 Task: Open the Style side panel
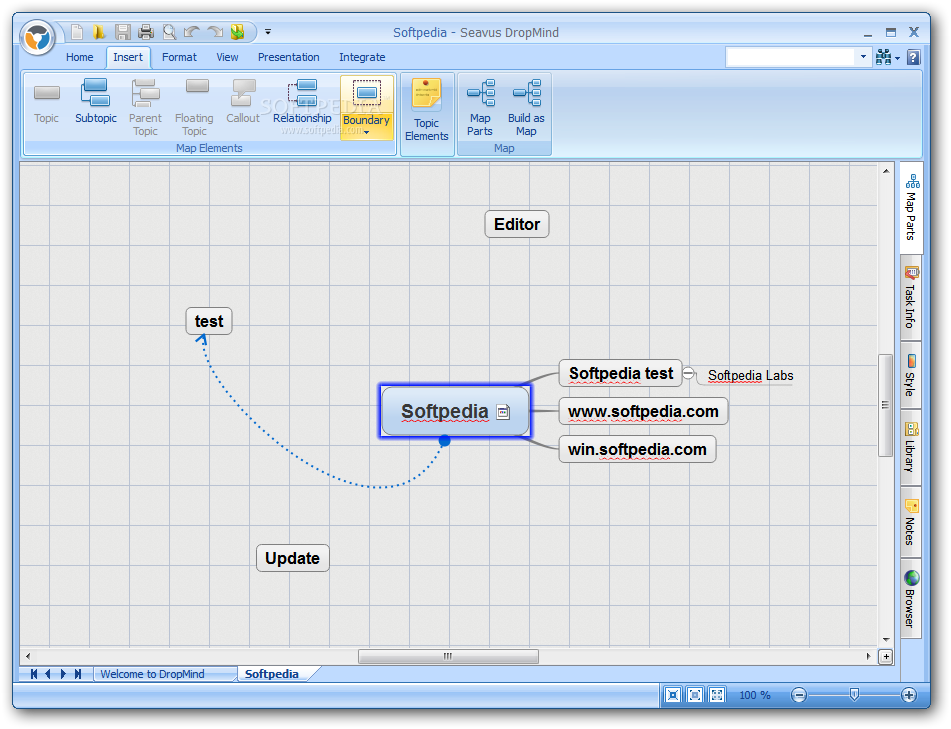(911, 375)
